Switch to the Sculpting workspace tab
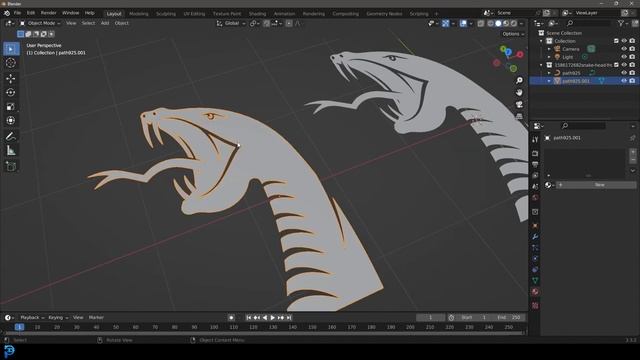640x360 pixels. click(166, 13)
